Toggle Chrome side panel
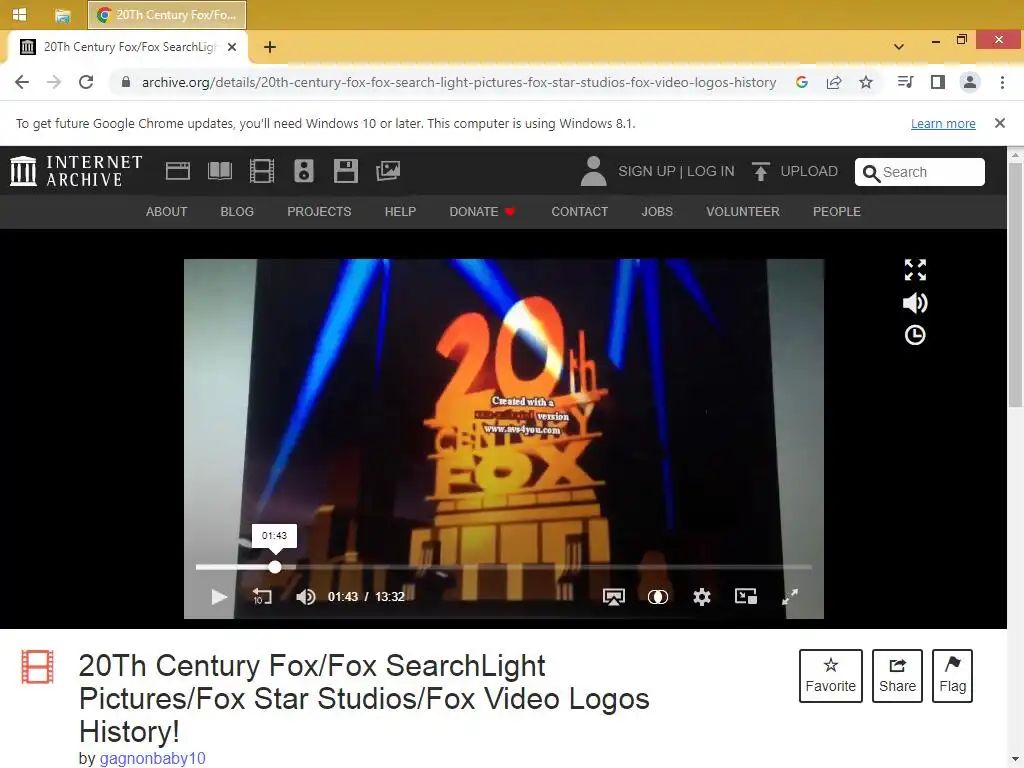The width and height of the screenshot is (1024, 768). tap(938, 82)
